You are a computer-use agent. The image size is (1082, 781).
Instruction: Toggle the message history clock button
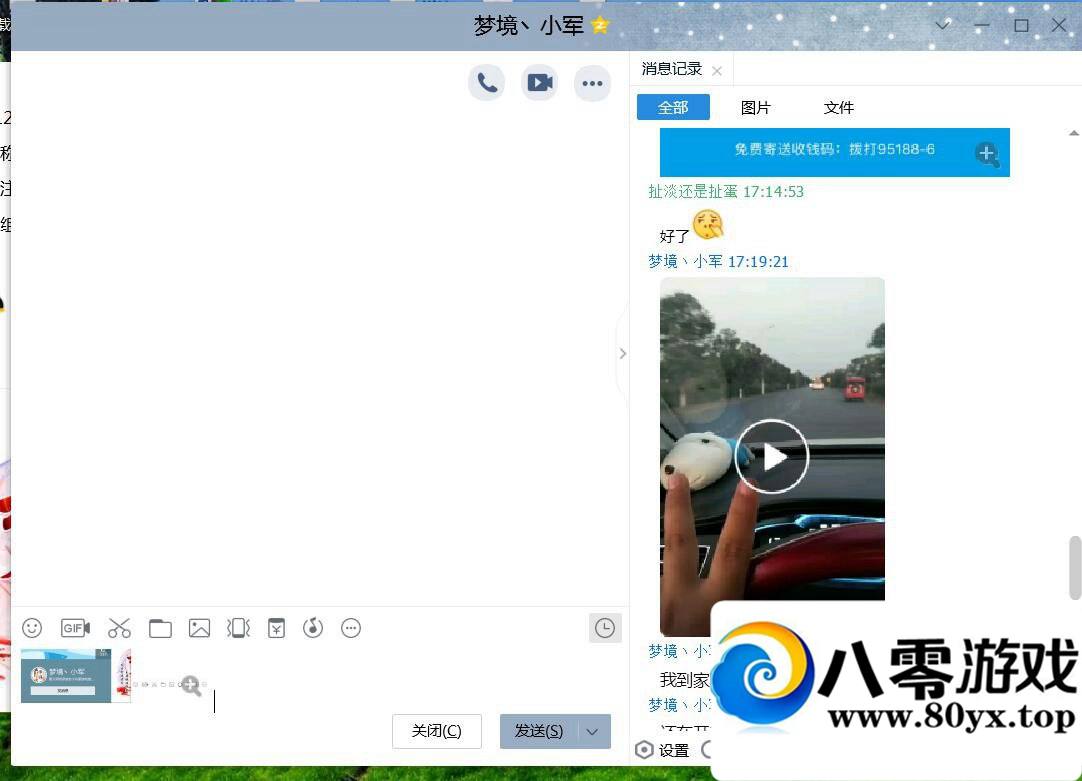605,628
